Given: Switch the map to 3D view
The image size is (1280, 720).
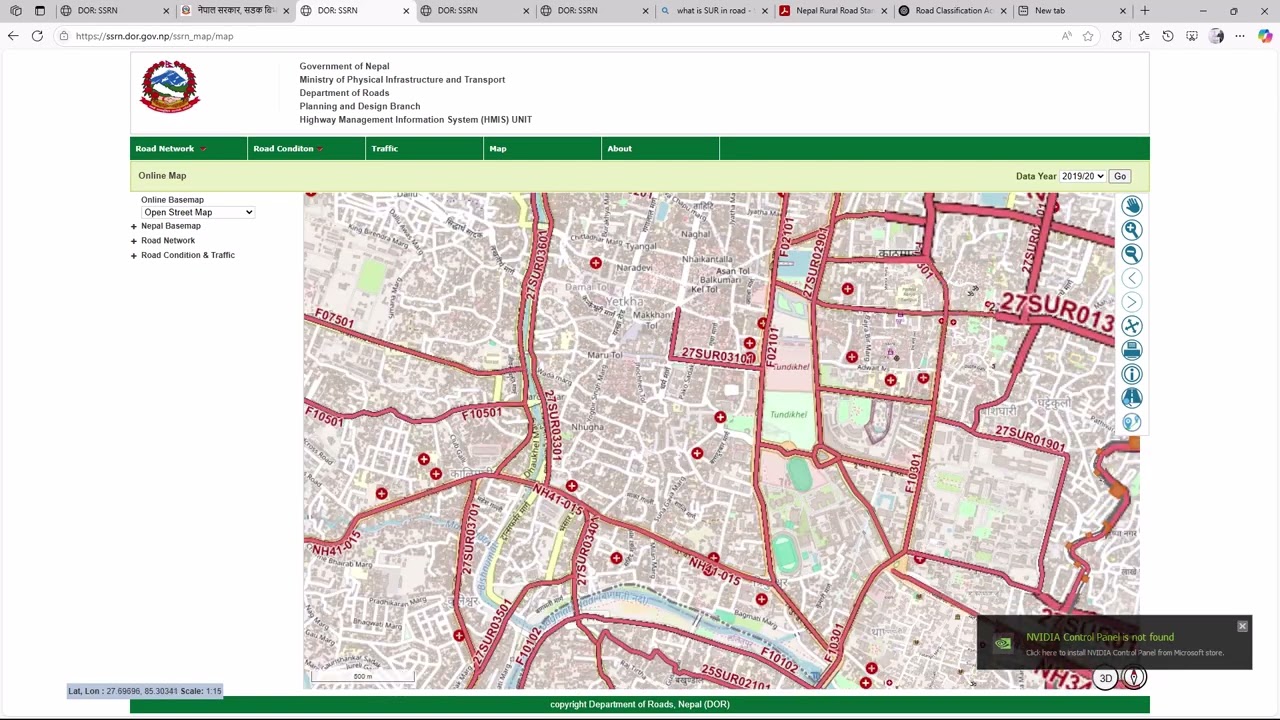Looking at the screenshot, I should point(1106,678).
